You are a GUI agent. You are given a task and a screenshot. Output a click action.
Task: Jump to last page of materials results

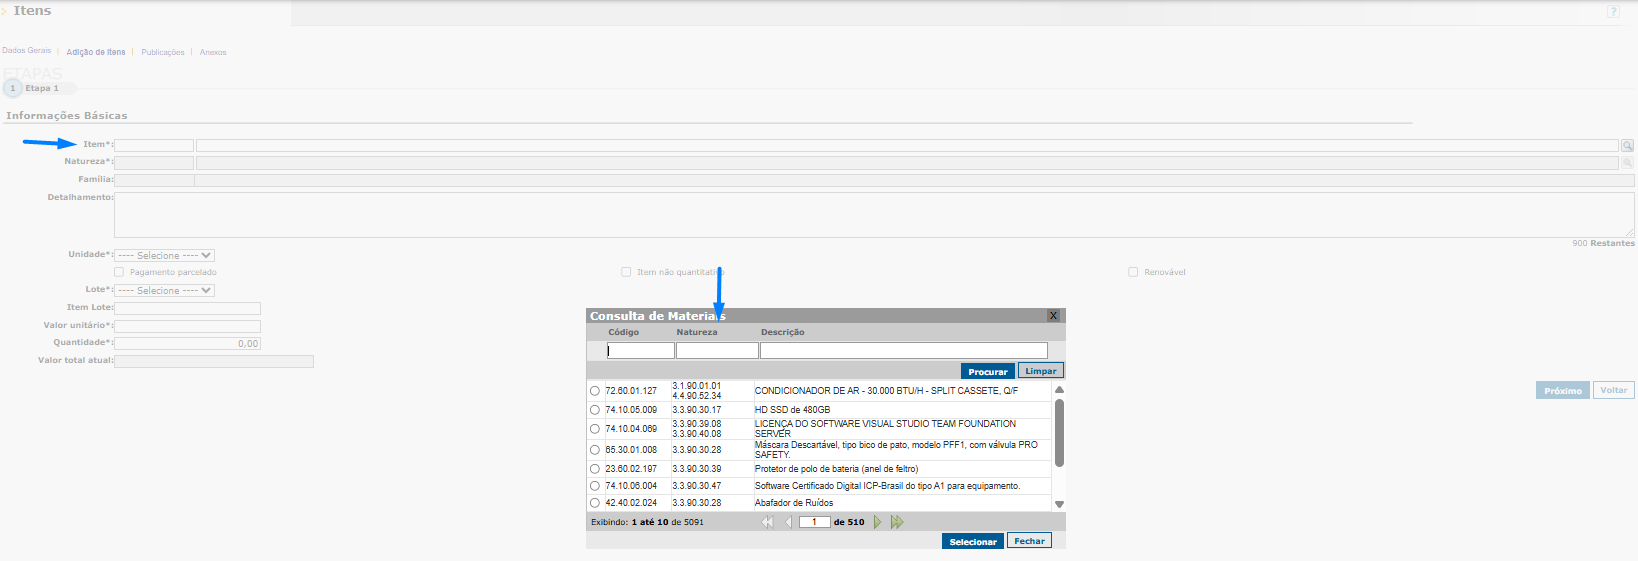(897, 522)
